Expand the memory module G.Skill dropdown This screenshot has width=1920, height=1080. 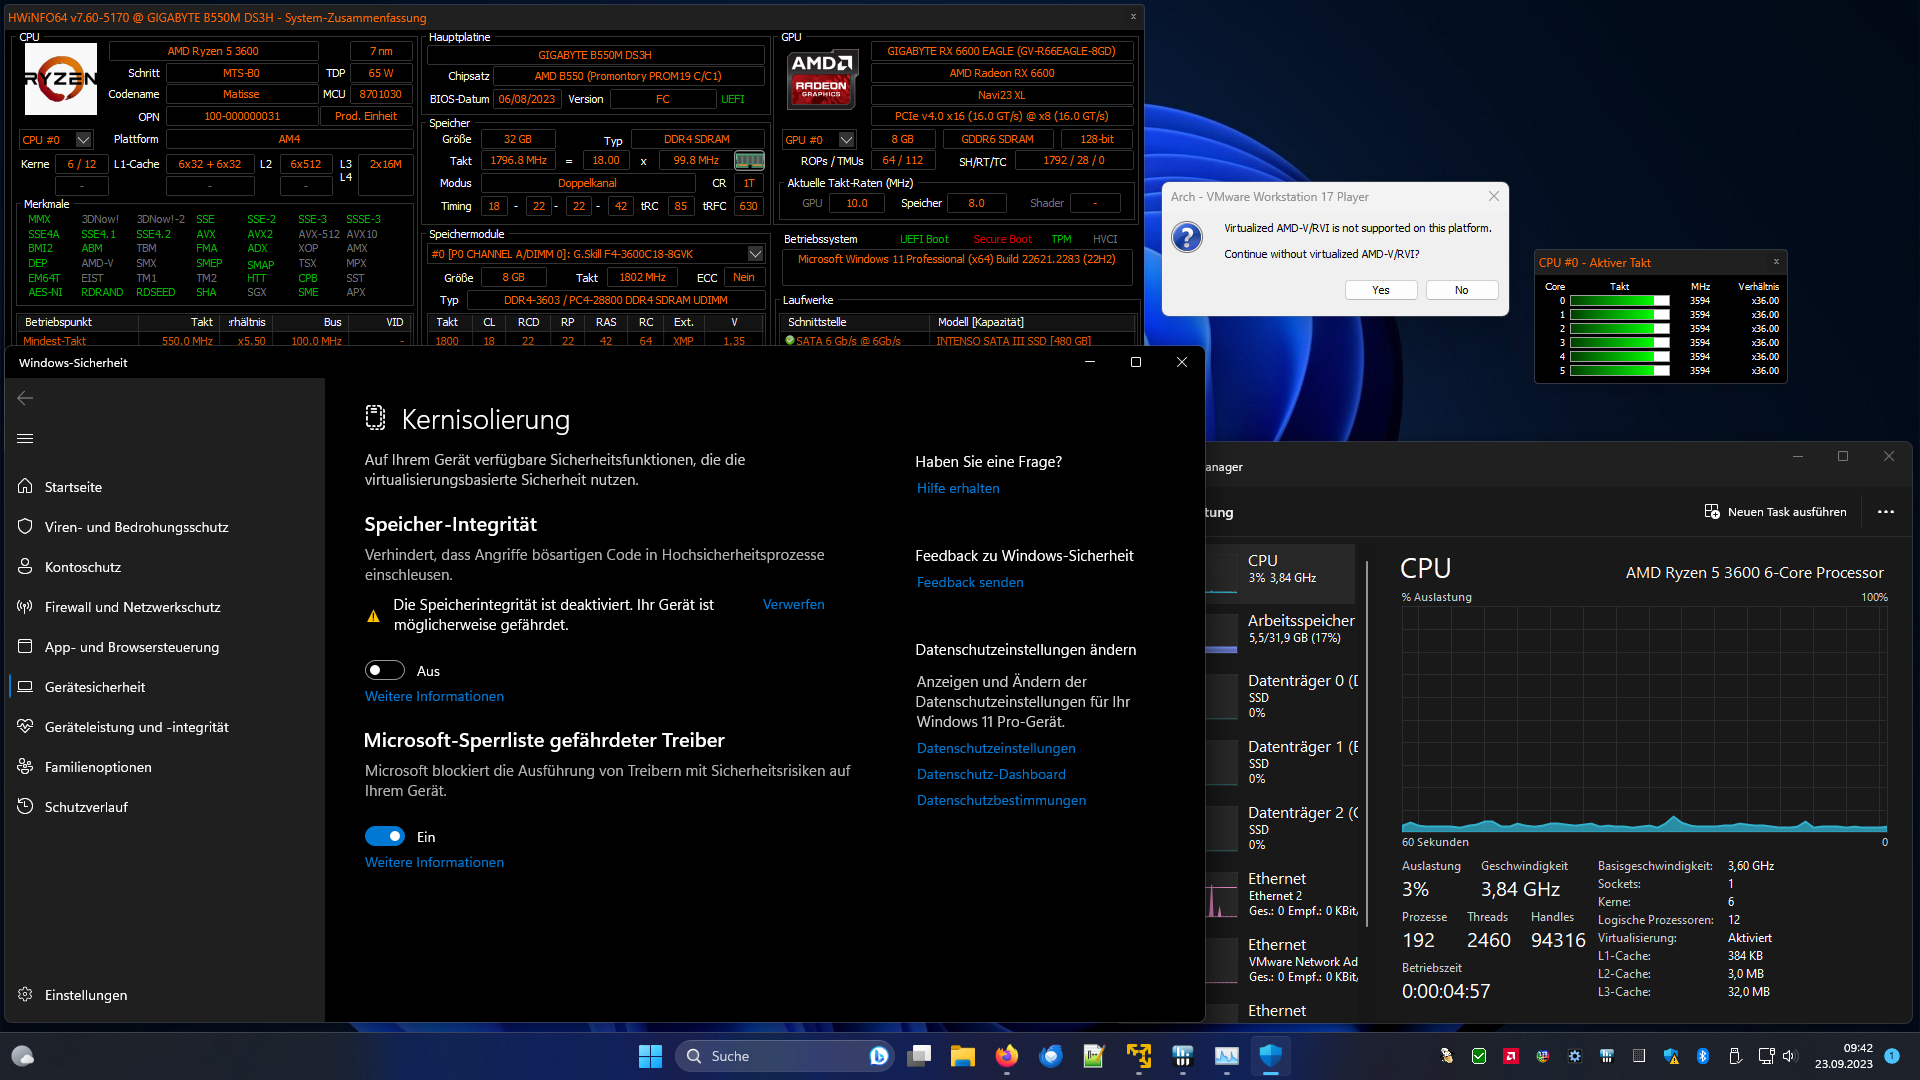[x=756, y=254]
